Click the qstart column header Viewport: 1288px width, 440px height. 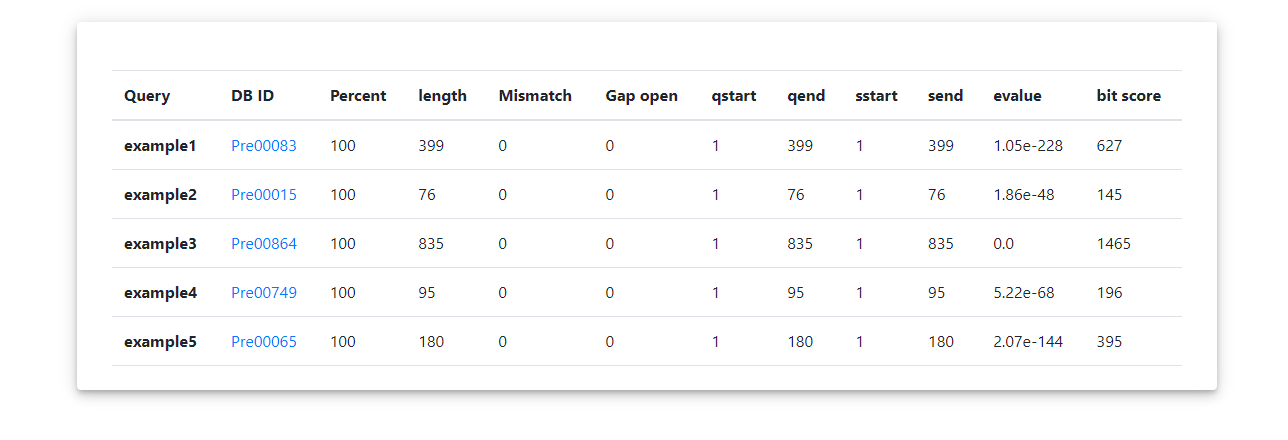point(733,96)
